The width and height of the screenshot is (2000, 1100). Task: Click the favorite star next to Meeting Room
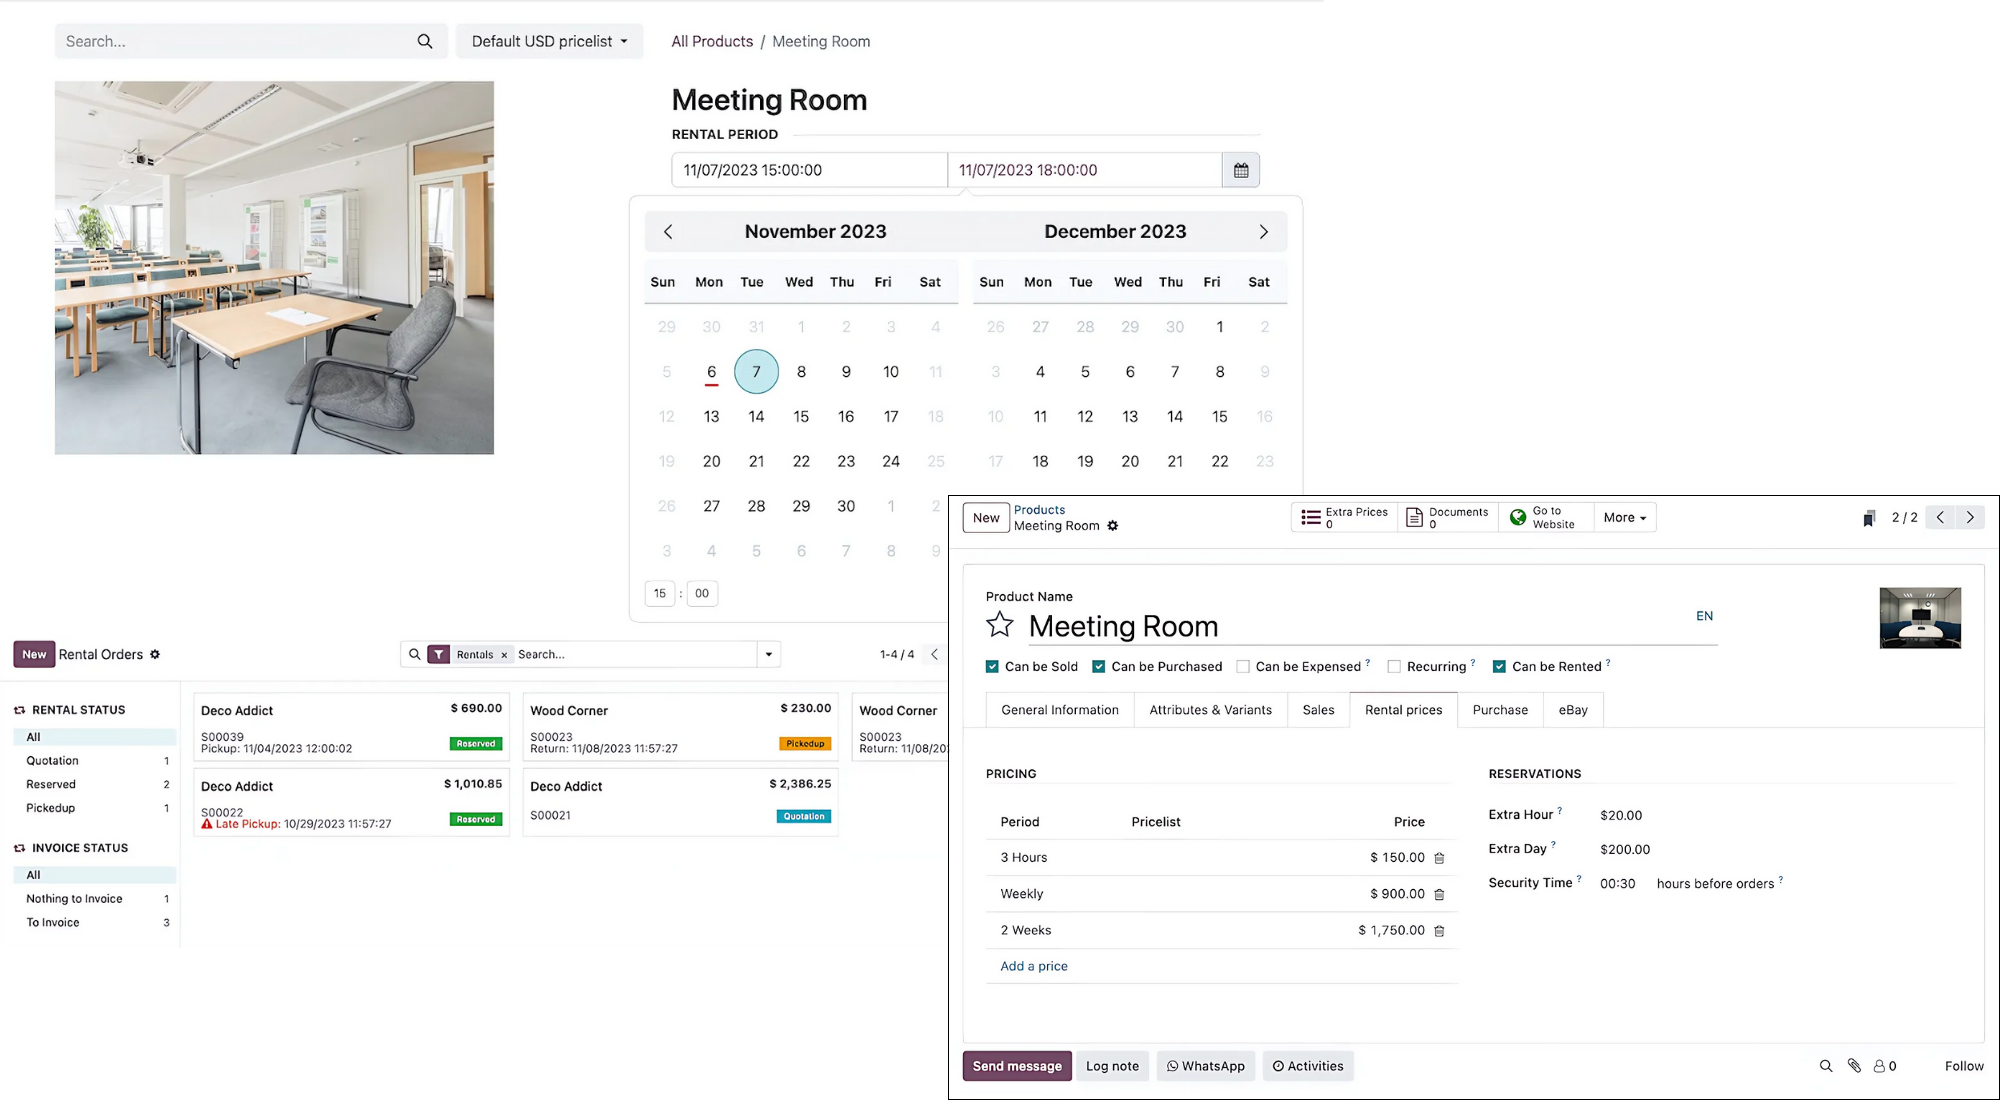pos(999,625)
